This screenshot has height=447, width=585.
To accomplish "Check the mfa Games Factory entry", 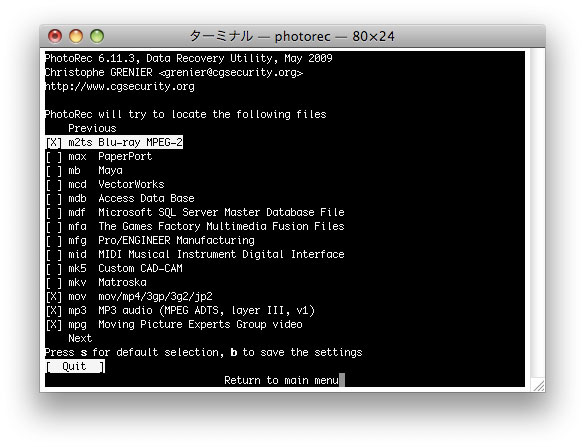I will (x=195, y=226).
